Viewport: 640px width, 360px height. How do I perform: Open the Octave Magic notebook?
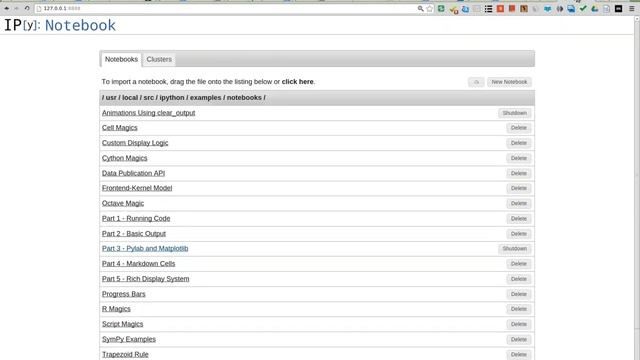pos(123,203)
